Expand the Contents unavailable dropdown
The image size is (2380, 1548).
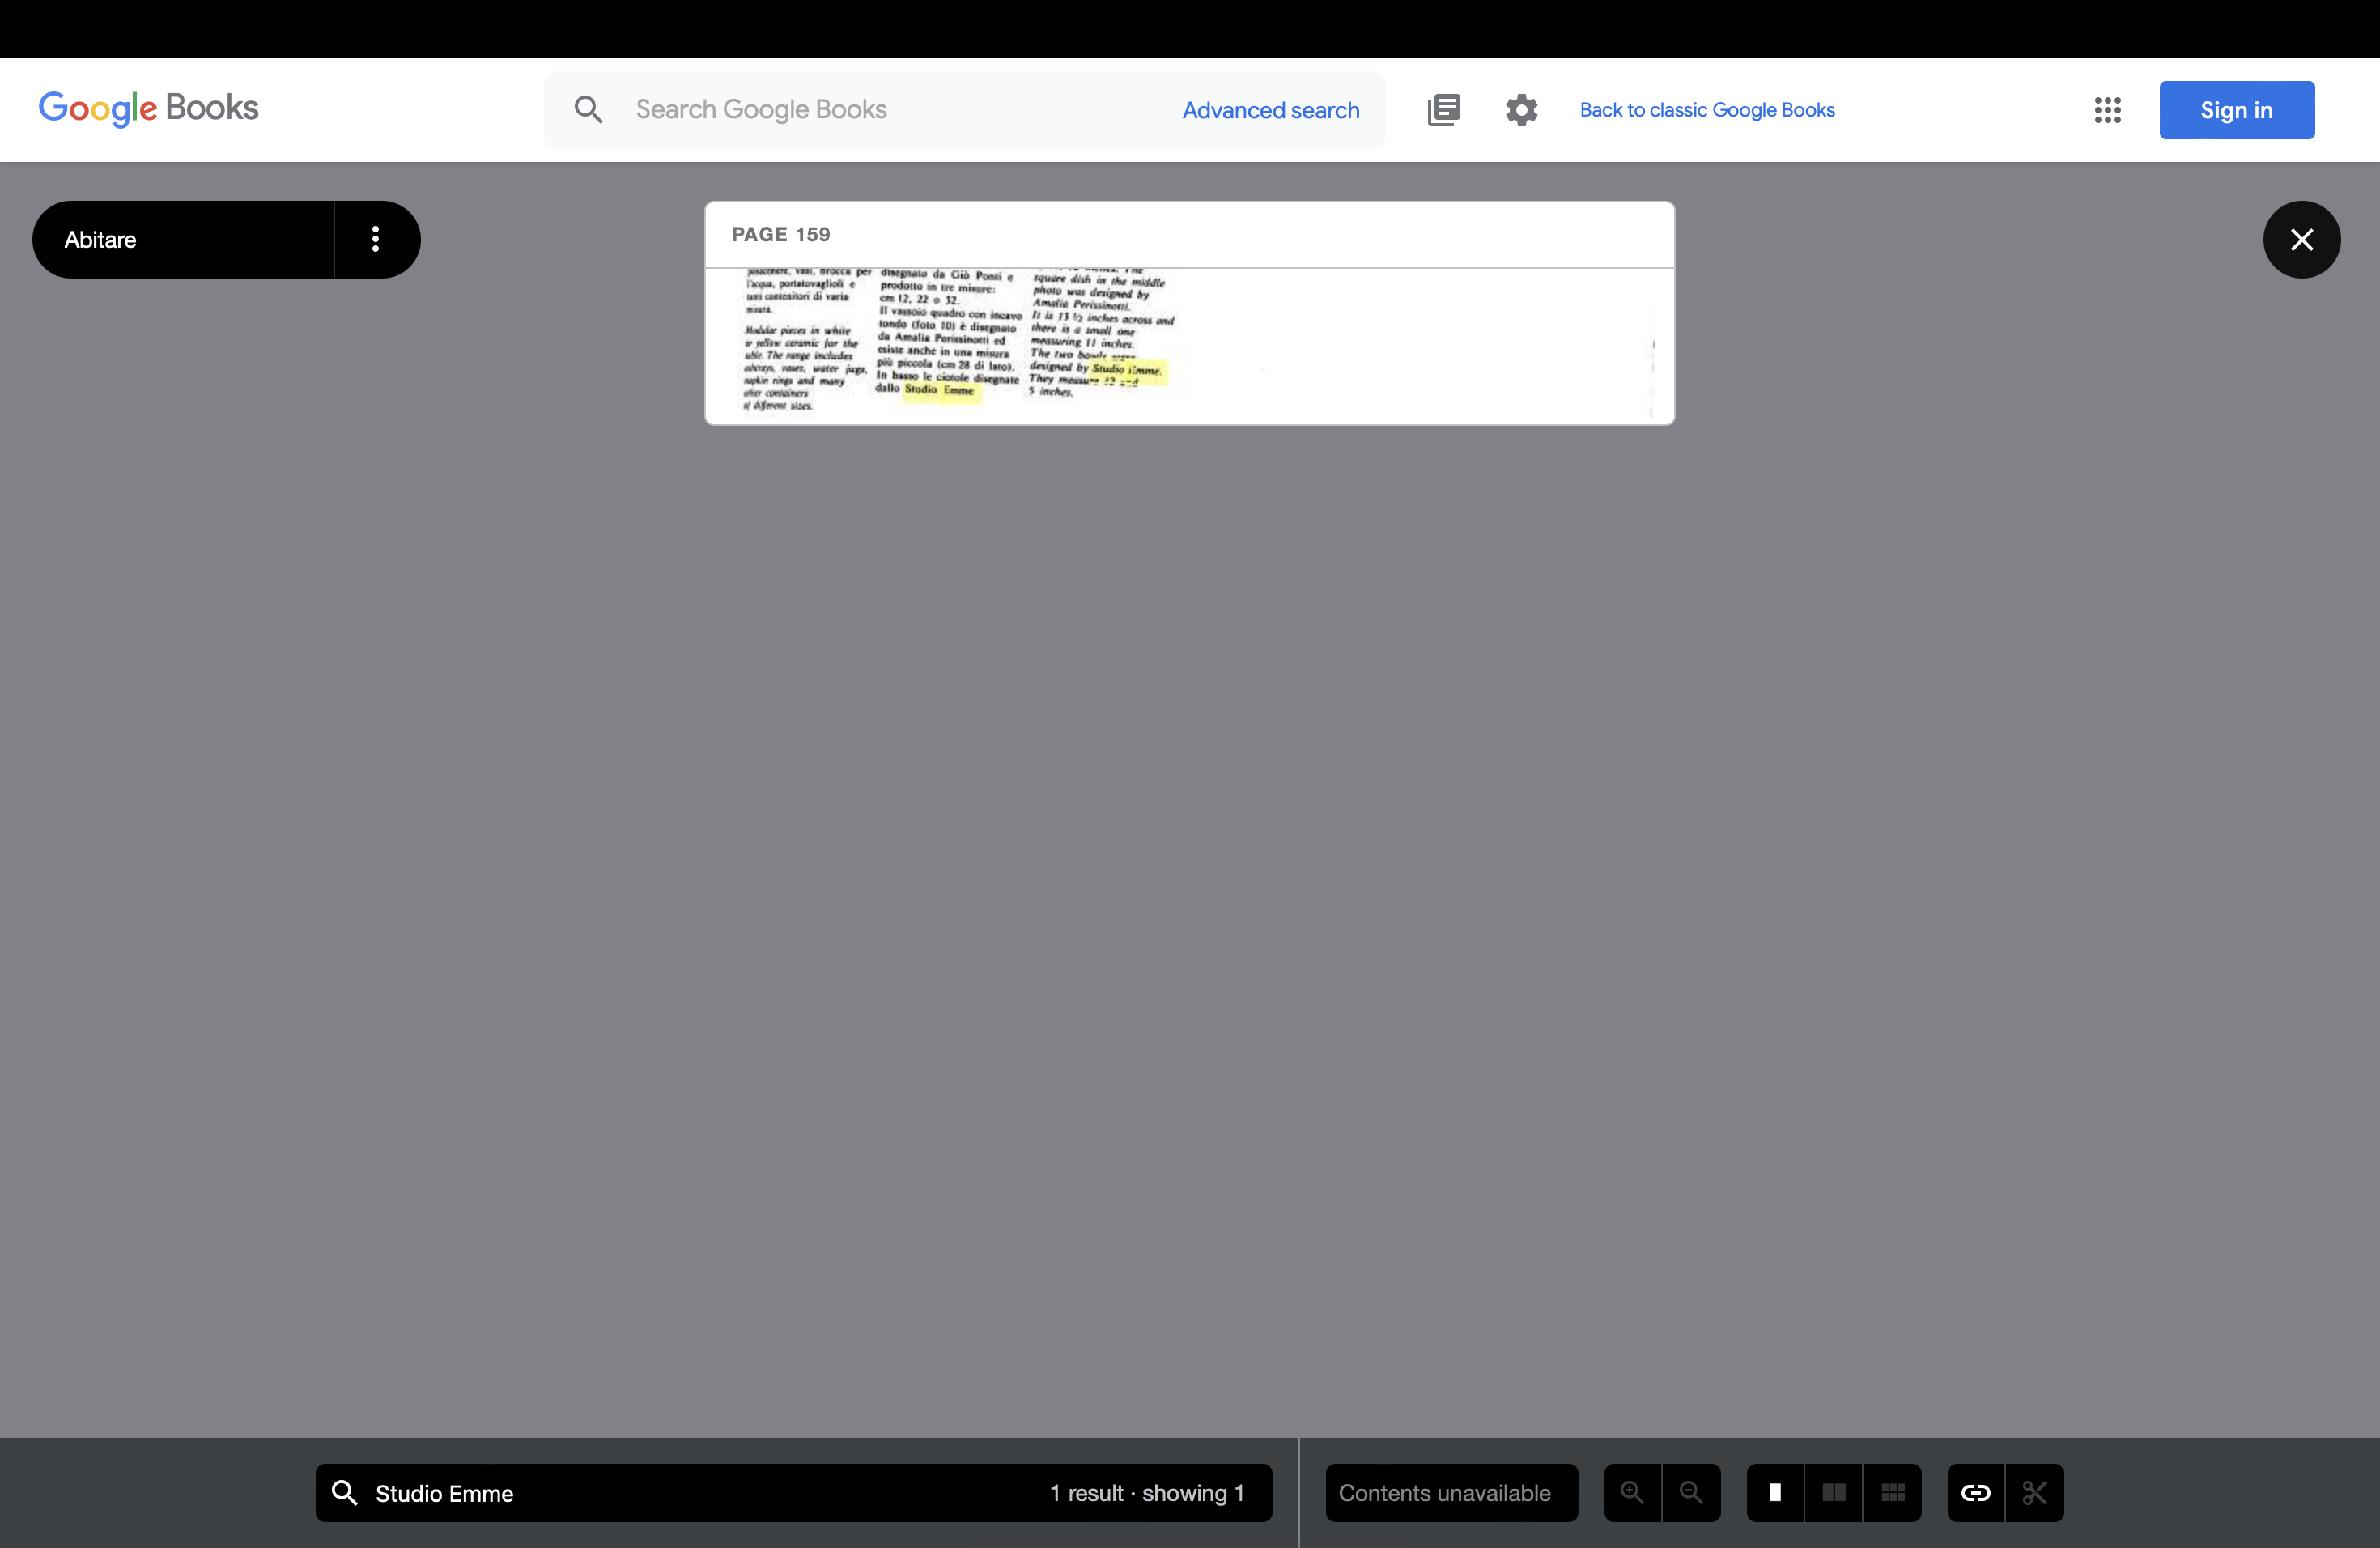1447,1492
